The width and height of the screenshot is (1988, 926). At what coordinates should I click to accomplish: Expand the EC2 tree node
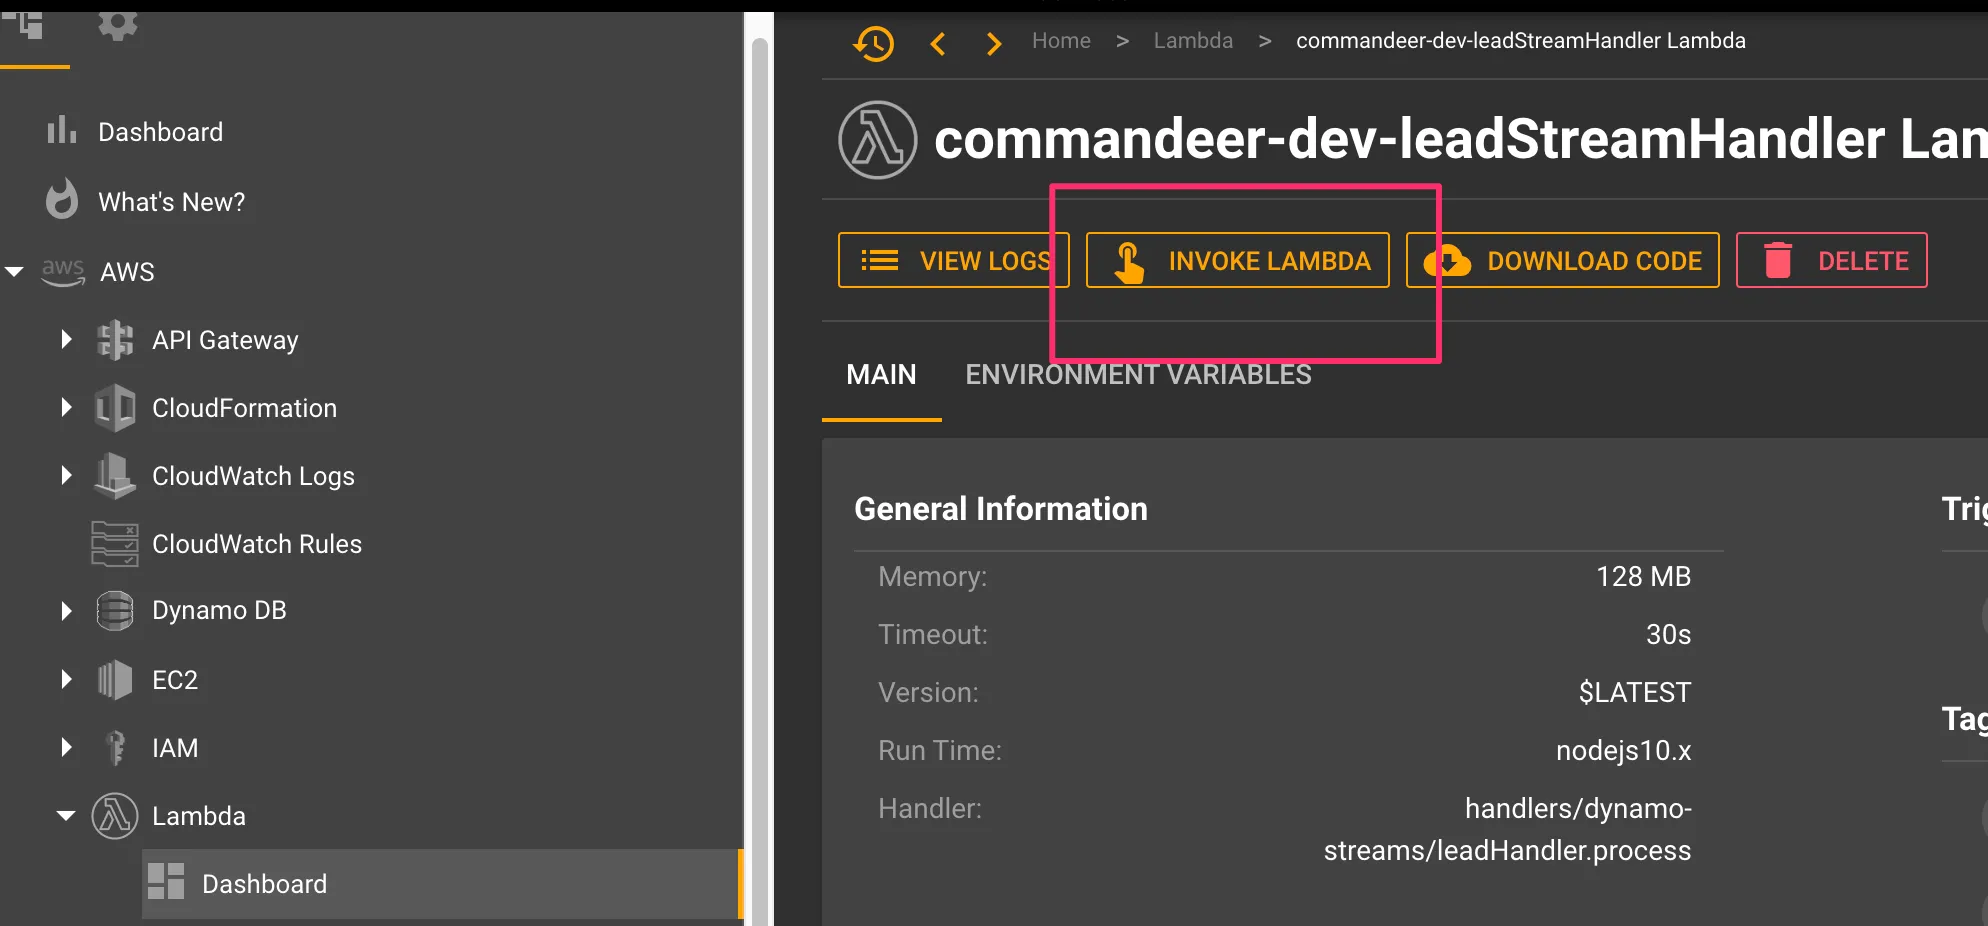pyautogui.click(x=66, y=679)
